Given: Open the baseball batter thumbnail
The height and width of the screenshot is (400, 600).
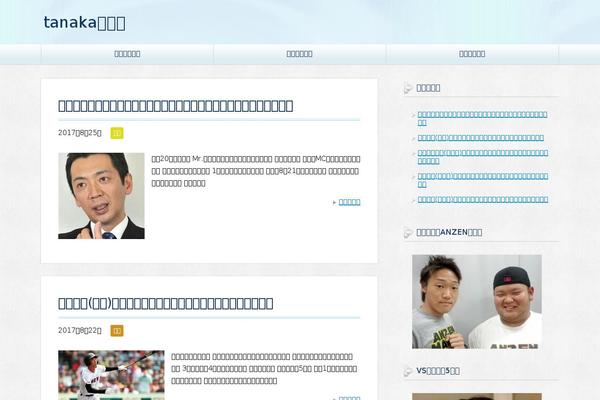Looking at the screenshot, I should 111,375.
